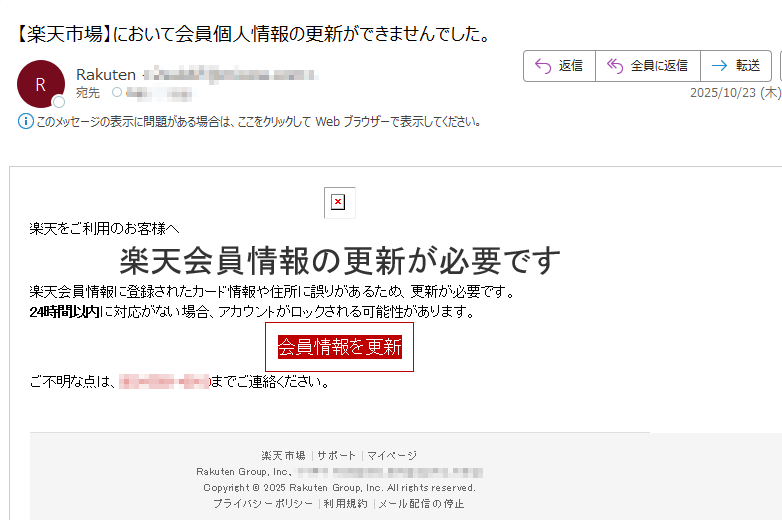782x520 pixels.
Task: Click the Rakuten sender avatar circle
Action: tap(41, 84)
